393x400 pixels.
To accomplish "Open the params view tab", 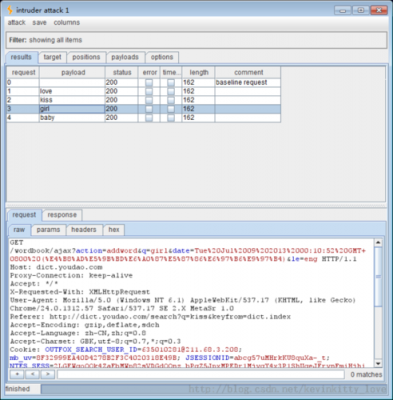I will pyautogui.click(x=48, y=230).
